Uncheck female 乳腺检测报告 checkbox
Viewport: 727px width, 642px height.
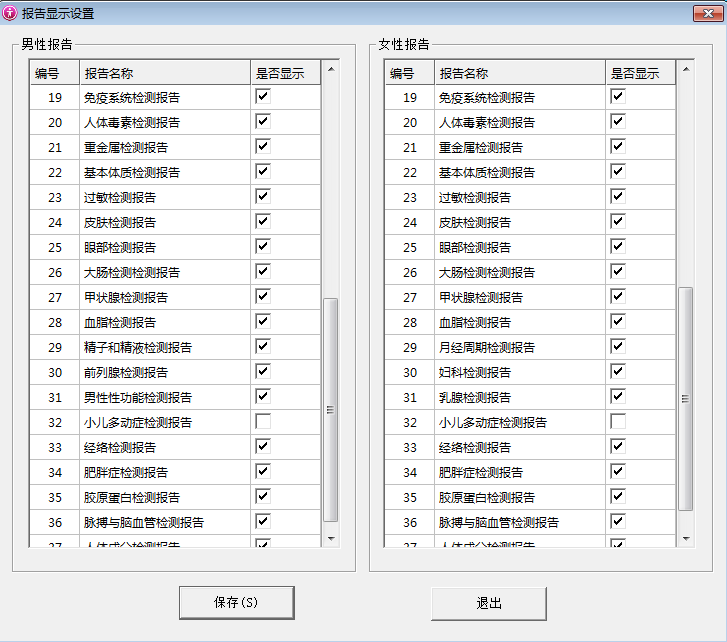(618, 396)
